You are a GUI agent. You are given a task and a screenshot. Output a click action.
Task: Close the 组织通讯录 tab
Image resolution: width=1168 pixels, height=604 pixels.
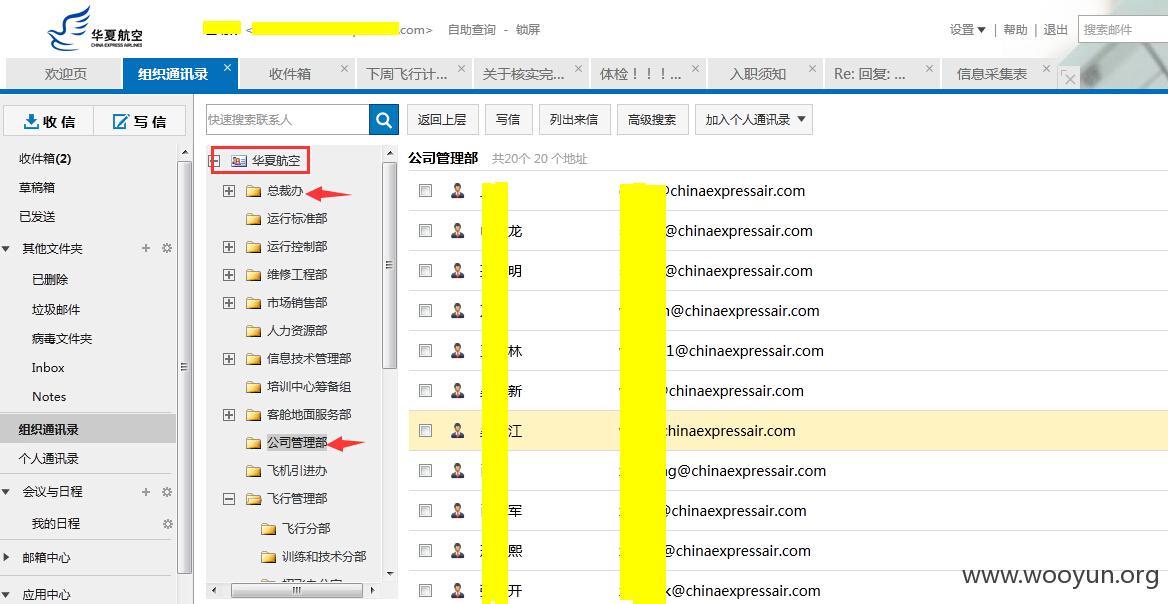click(x=228, y=67)
